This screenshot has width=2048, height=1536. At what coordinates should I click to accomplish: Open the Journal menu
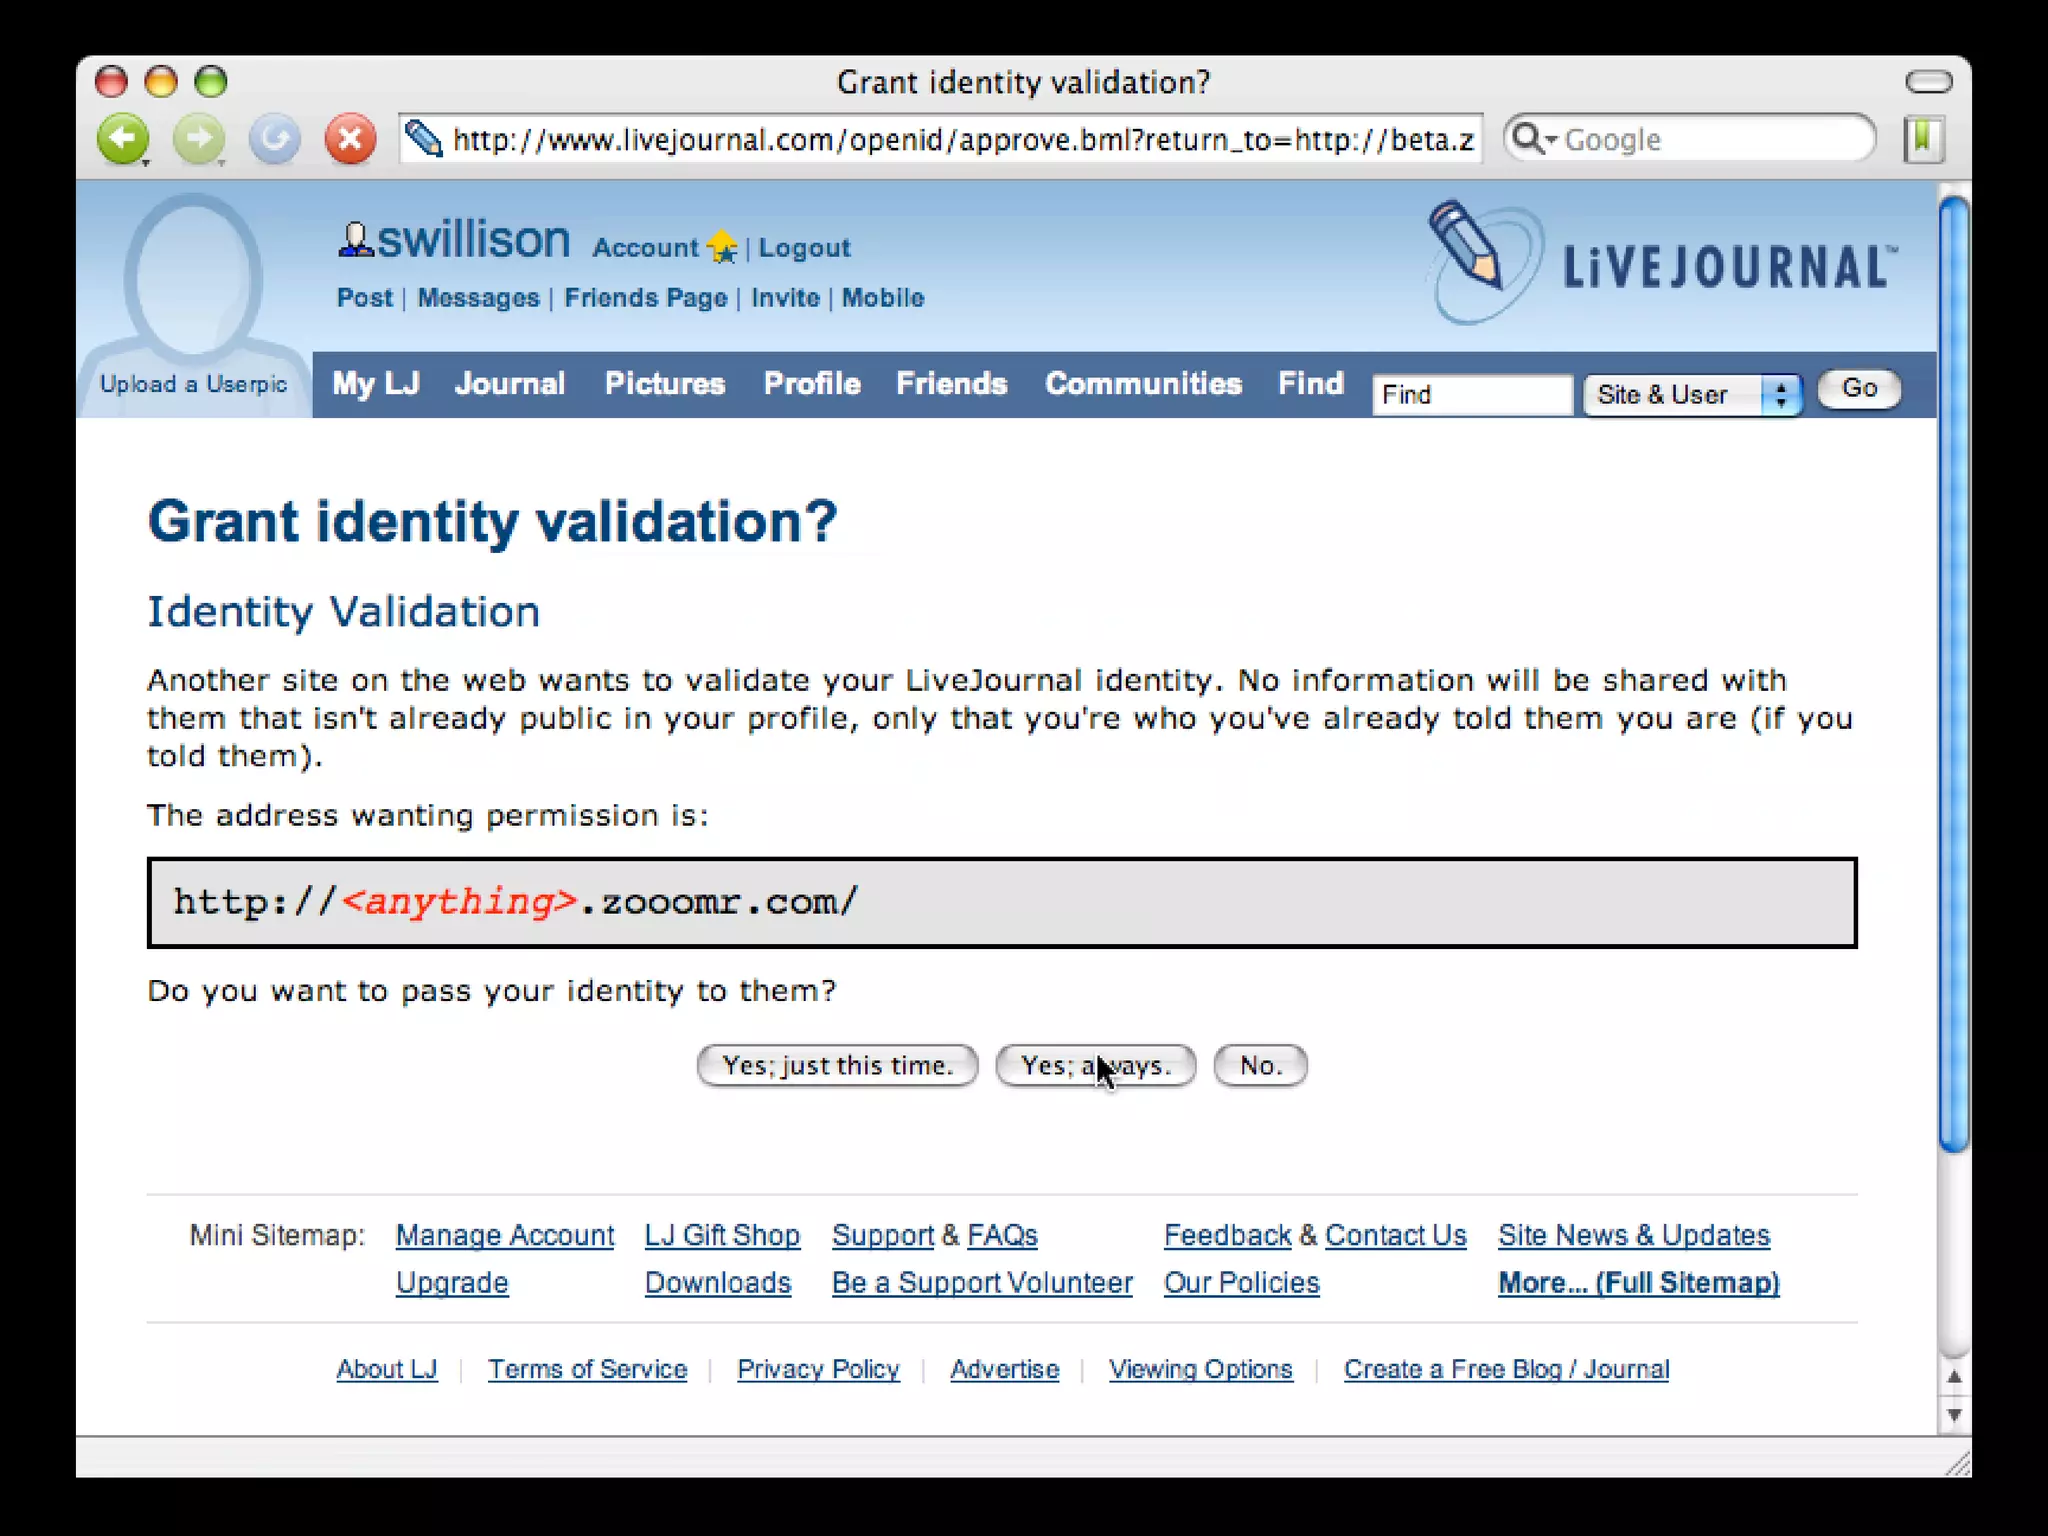pos(510,384)
